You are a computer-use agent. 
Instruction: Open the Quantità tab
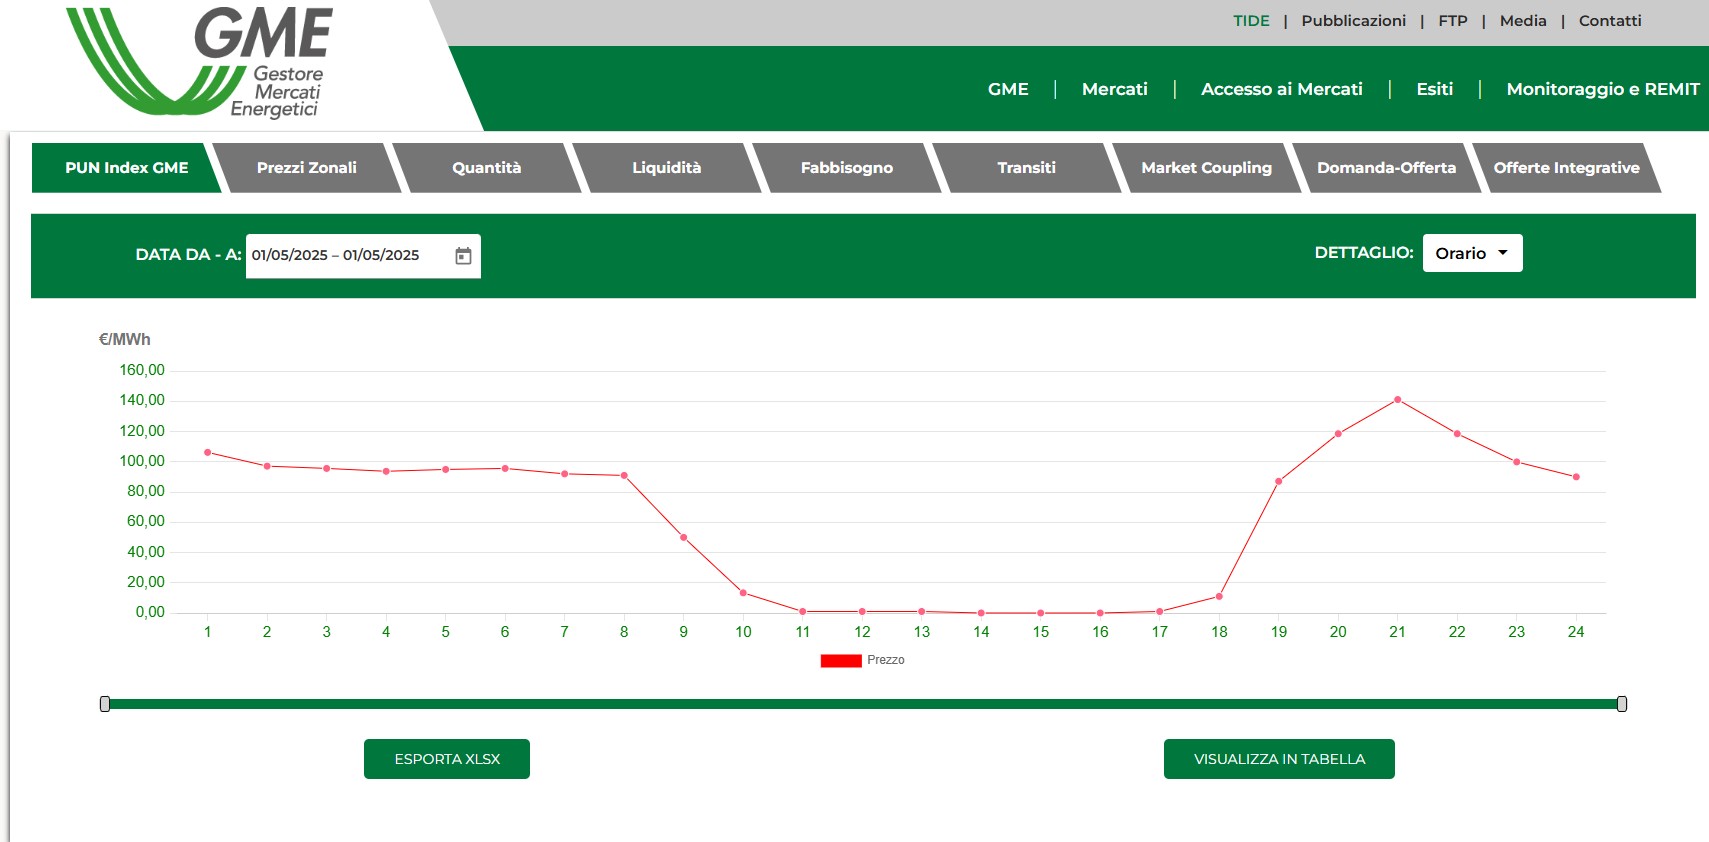(x=486, y=168)
